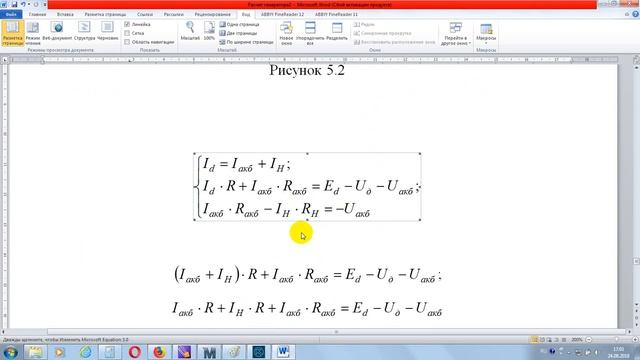Switch to Главная ribbon tab
Viewport: 640px width, 360px height.
(x=38, y=14)
